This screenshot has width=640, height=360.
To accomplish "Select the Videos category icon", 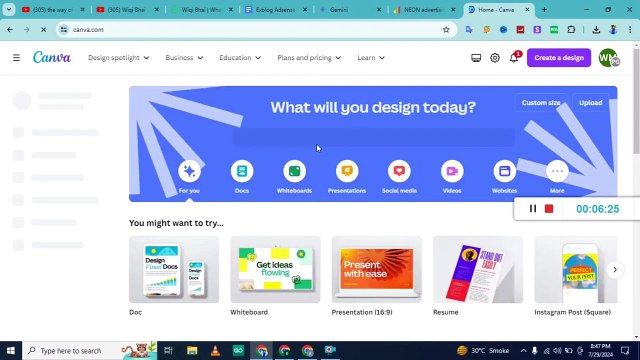I will click(x=452, y=171).
